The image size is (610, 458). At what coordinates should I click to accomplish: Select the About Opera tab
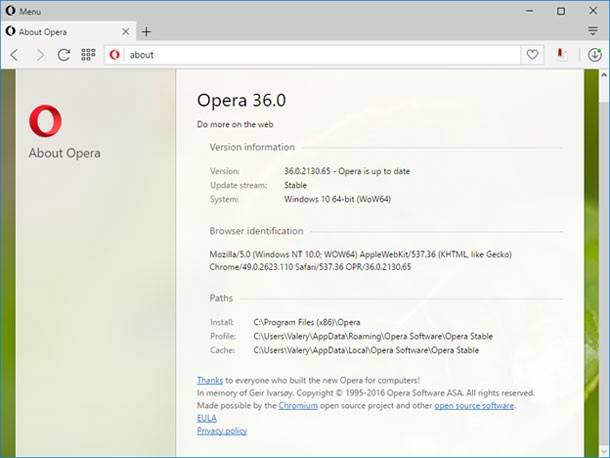coord(68,32)
